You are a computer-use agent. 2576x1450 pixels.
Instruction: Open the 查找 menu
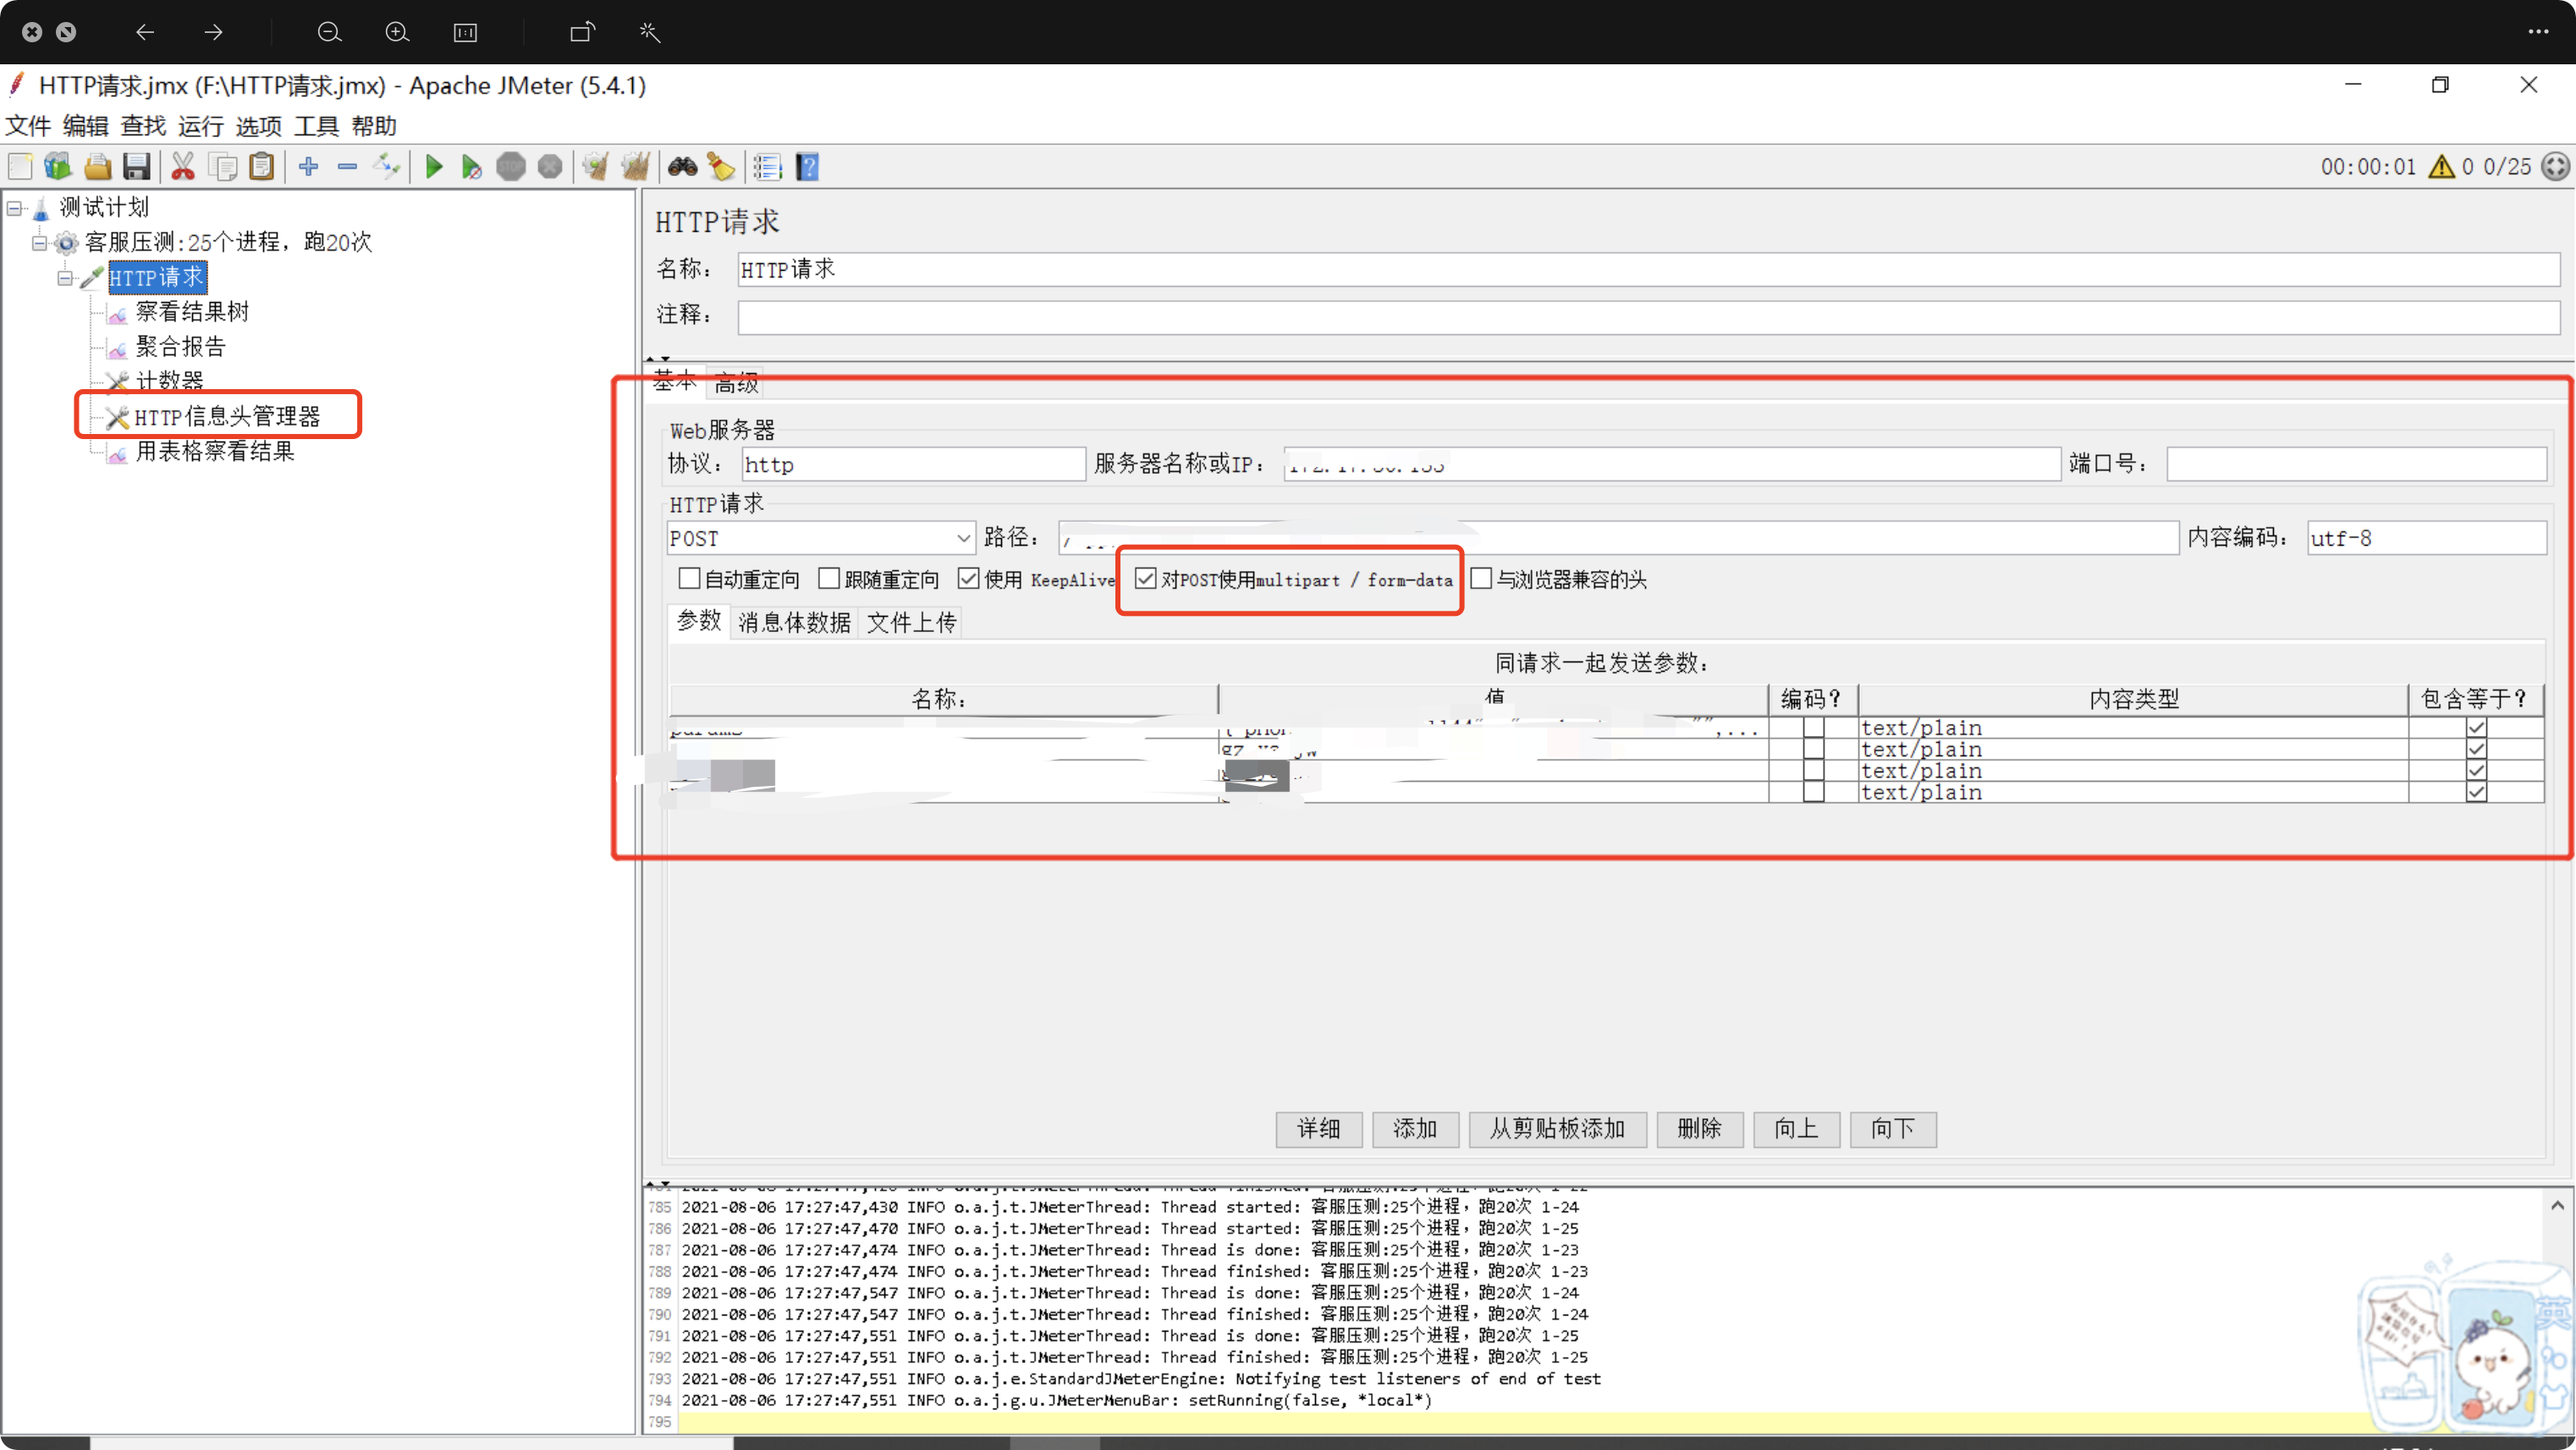point(143,126)
